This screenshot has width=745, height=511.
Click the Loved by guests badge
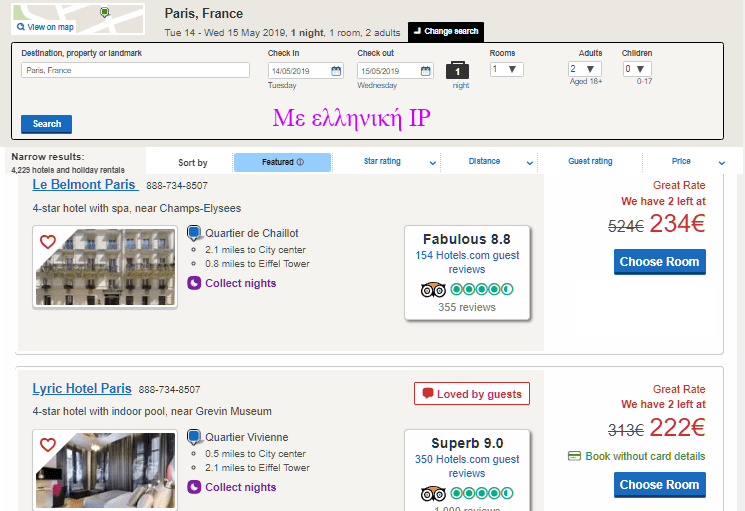[472, 394]
